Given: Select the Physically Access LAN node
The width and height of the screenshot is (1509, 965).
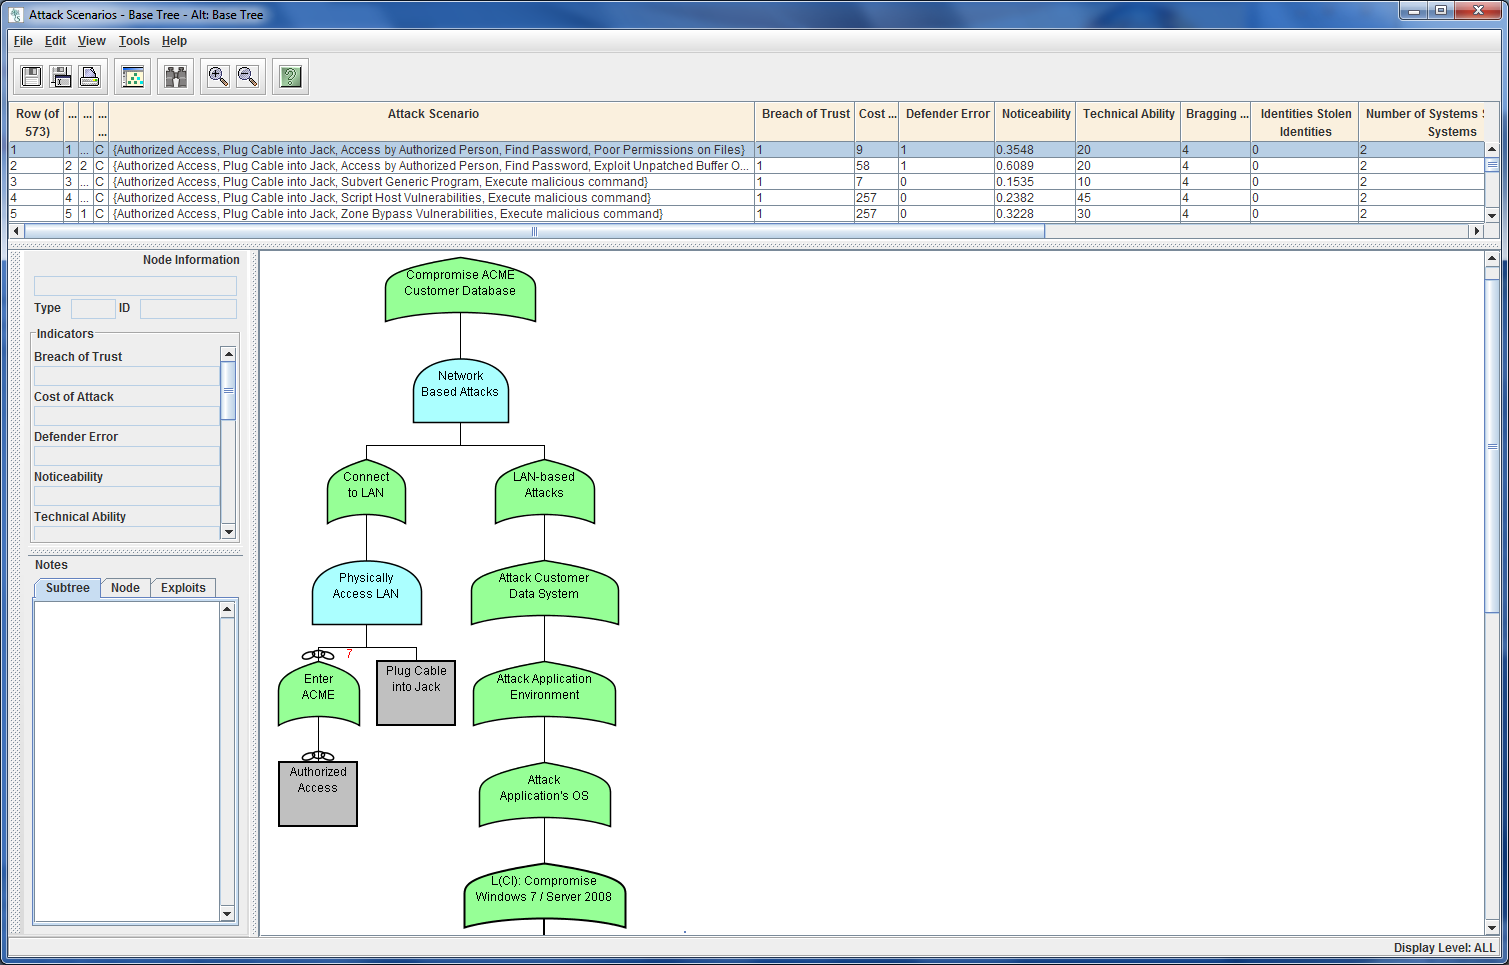Looking at the screenshot, I should pos(366,593).
